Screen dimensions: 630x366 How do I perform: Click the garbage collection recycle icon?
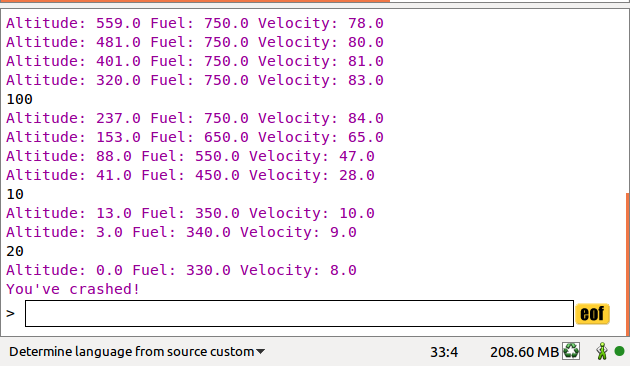point(571,351)
